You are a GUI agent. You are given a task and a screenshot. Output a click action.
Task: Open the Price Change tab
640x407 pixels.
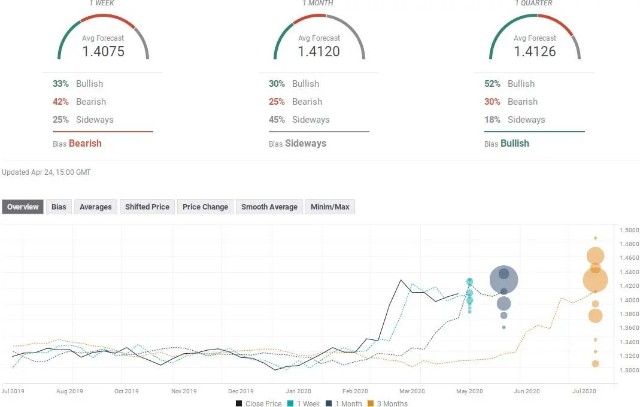[x=205, y=207]
